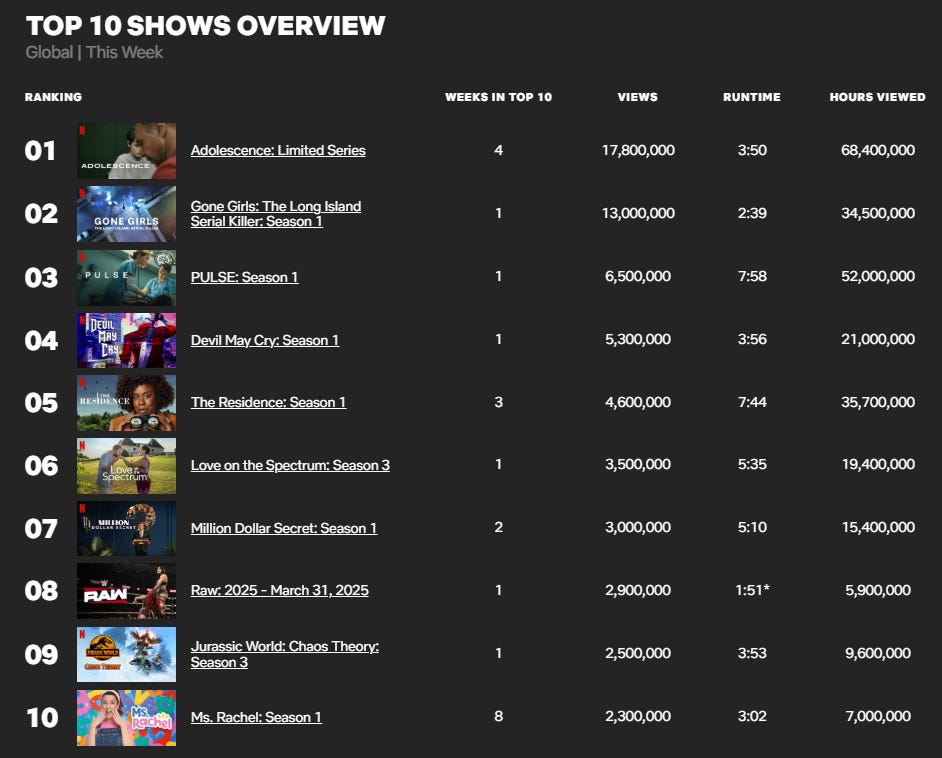Click the runtime value 3:53
The width and height of the screenshot is (942, 758).
pyautogui.click(x=752, y=653)
